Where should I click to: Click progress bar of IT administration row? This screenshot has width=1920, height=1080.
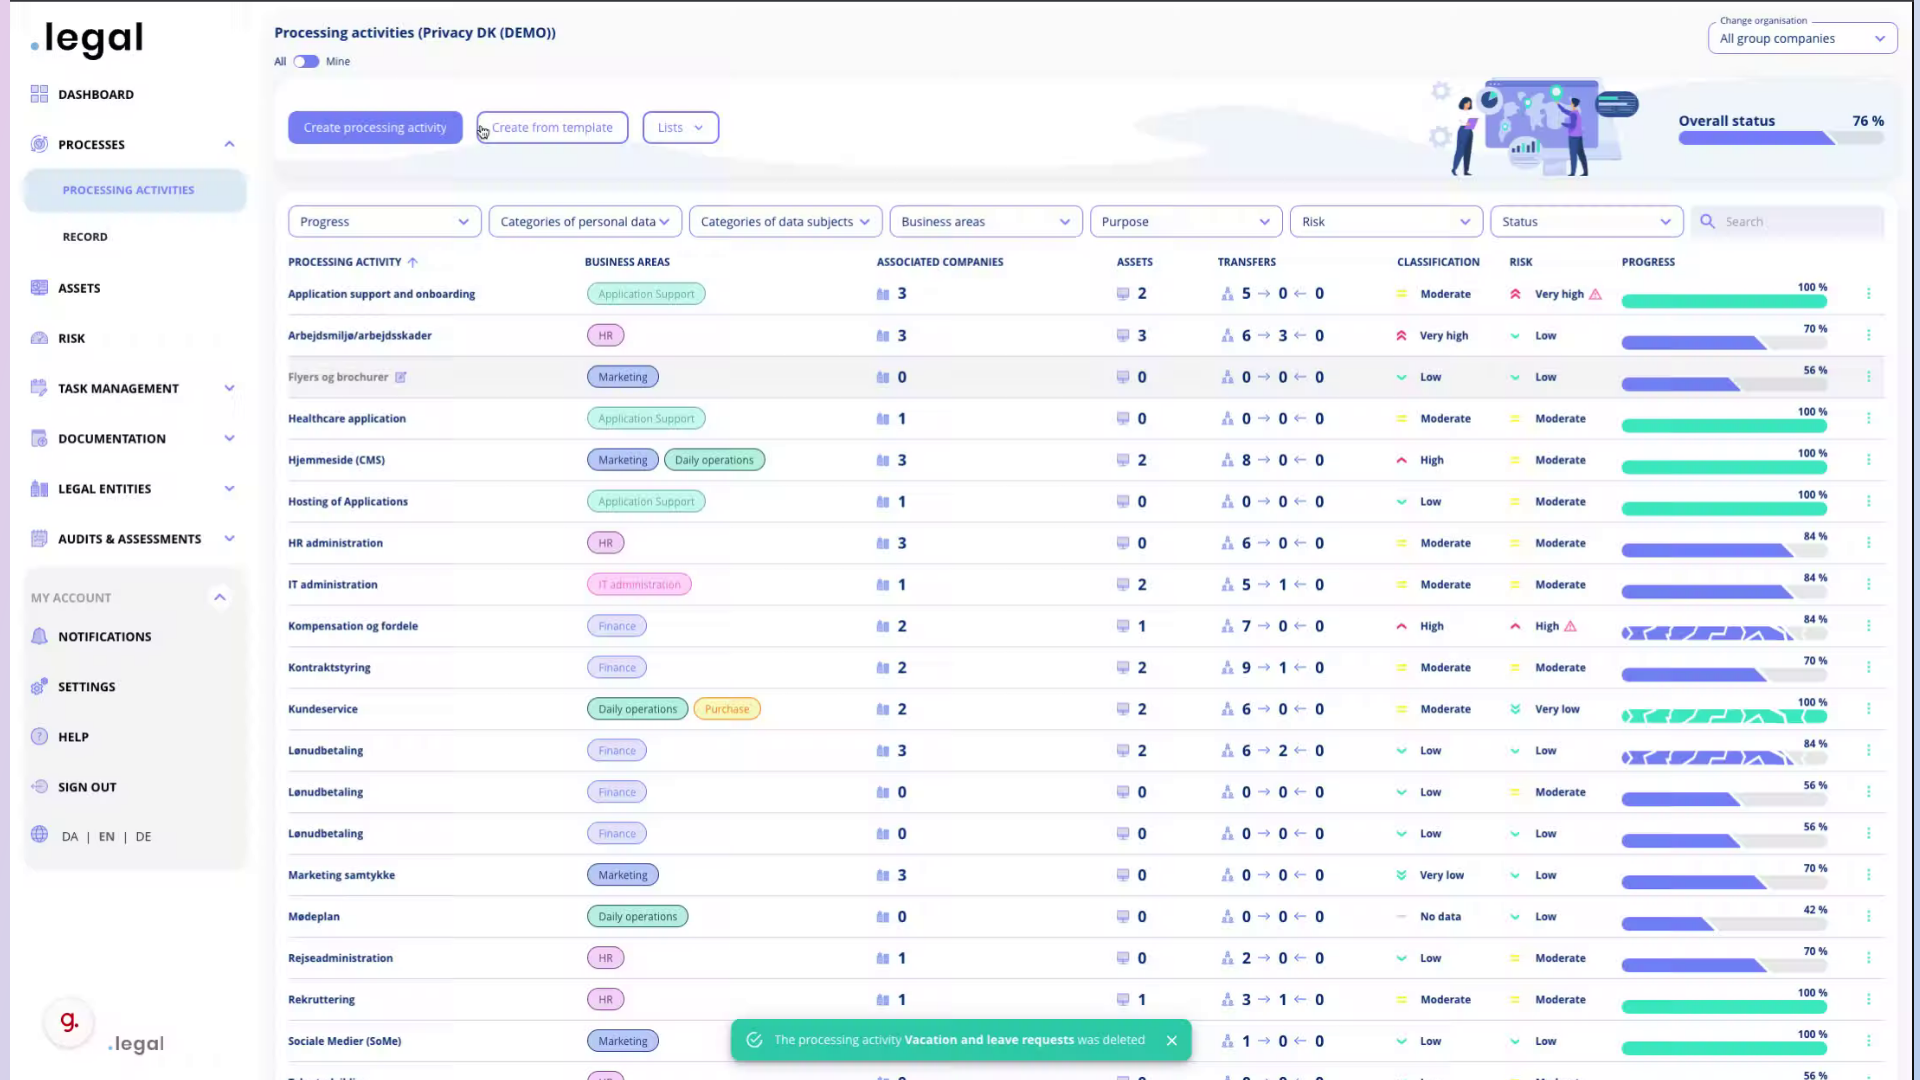(x=1724, y=592)
